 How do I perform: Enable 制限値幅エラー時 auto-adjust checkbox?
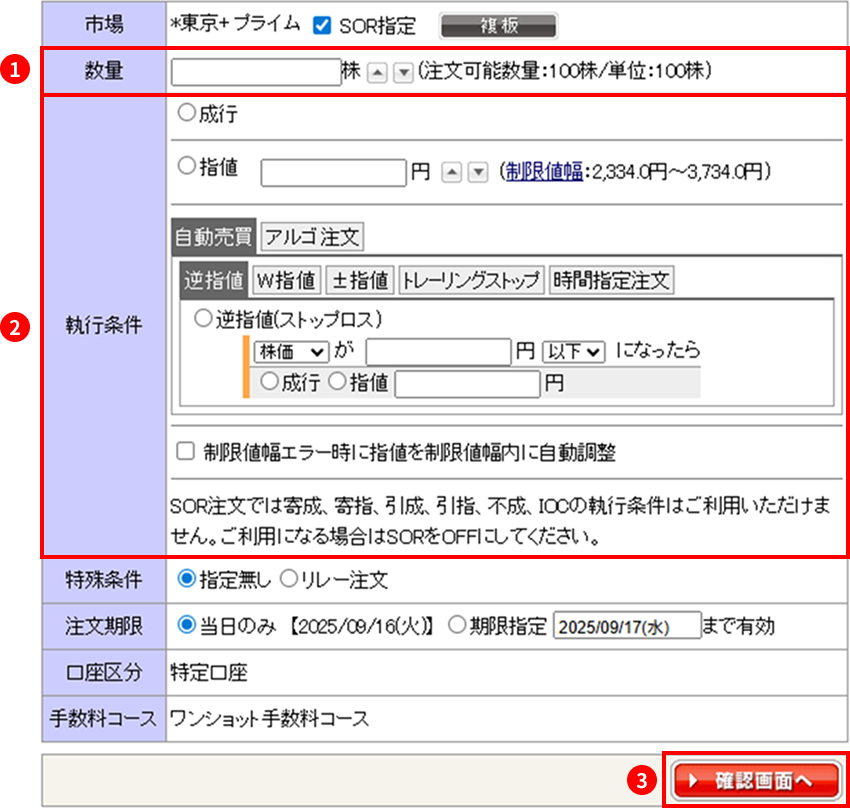pyautogui.click(x=185, y=452)
